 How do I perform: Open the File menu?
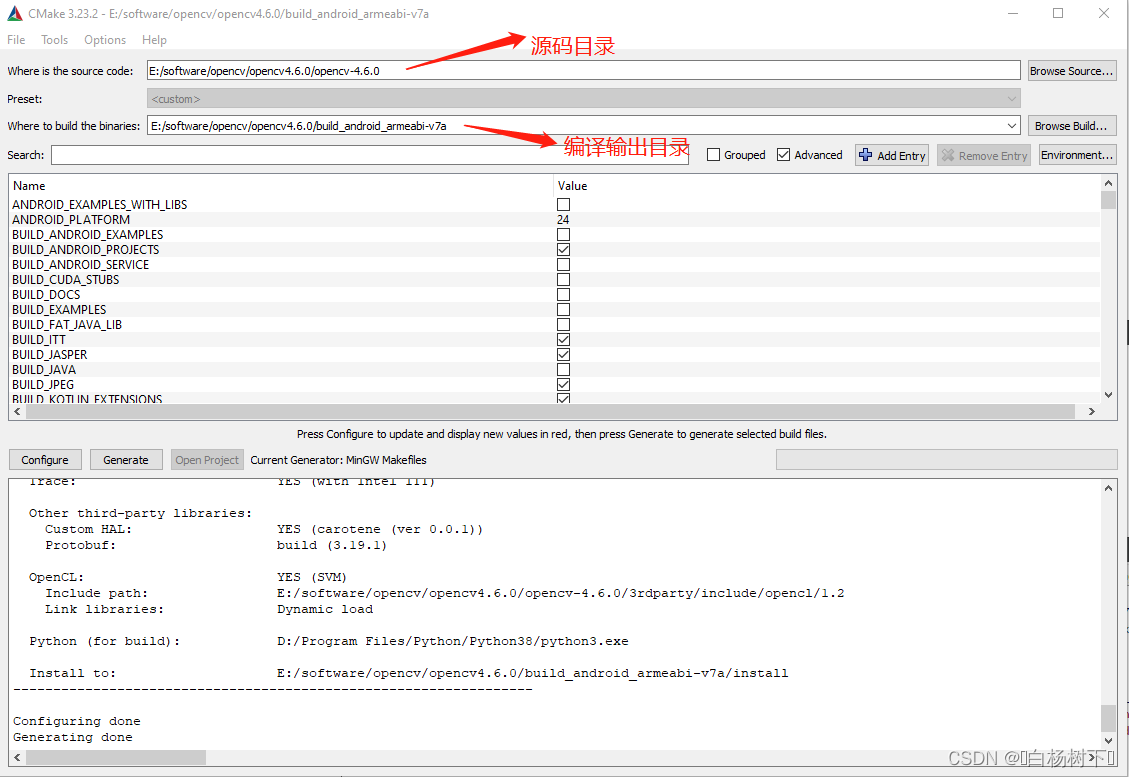click(x=16, y=40)
